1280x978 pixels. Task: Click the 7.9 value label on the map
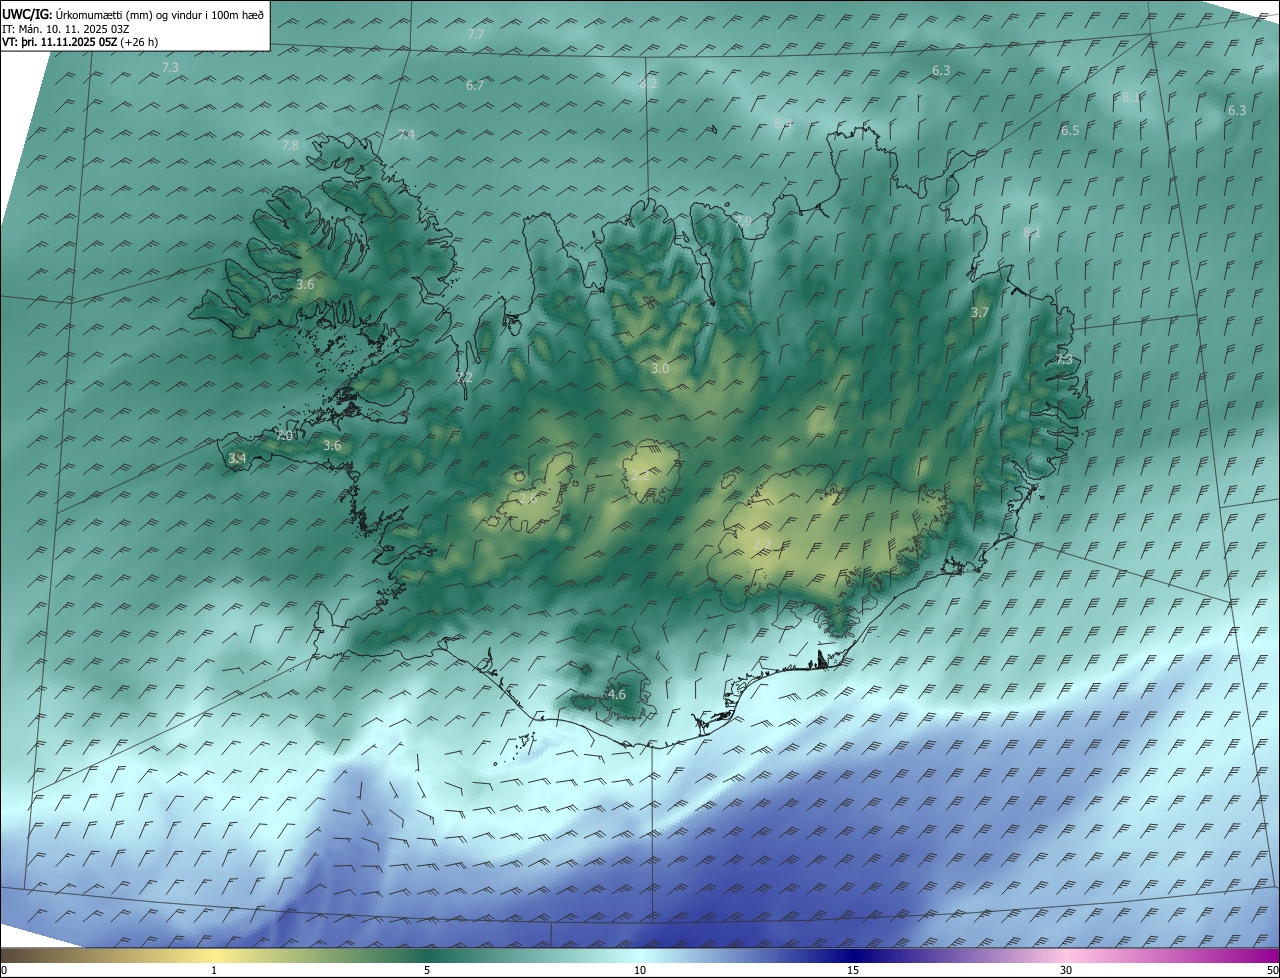tap(742, 221)
